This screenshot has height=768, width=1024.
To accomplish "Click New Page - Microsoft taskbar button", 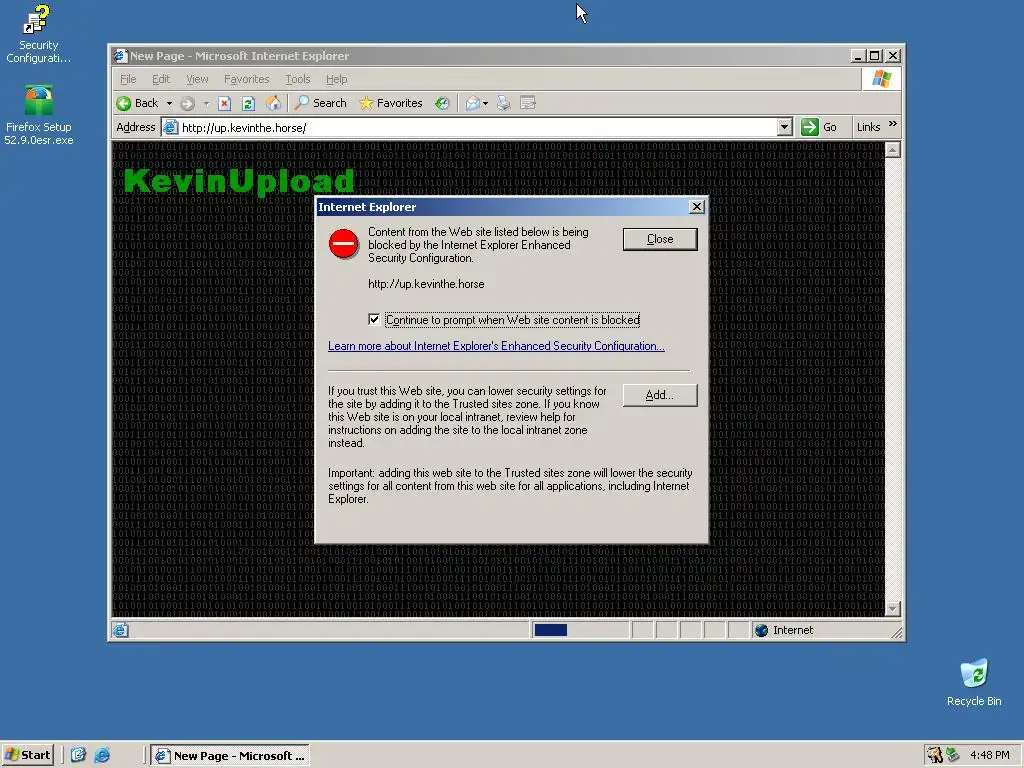I will click(231, 756).
